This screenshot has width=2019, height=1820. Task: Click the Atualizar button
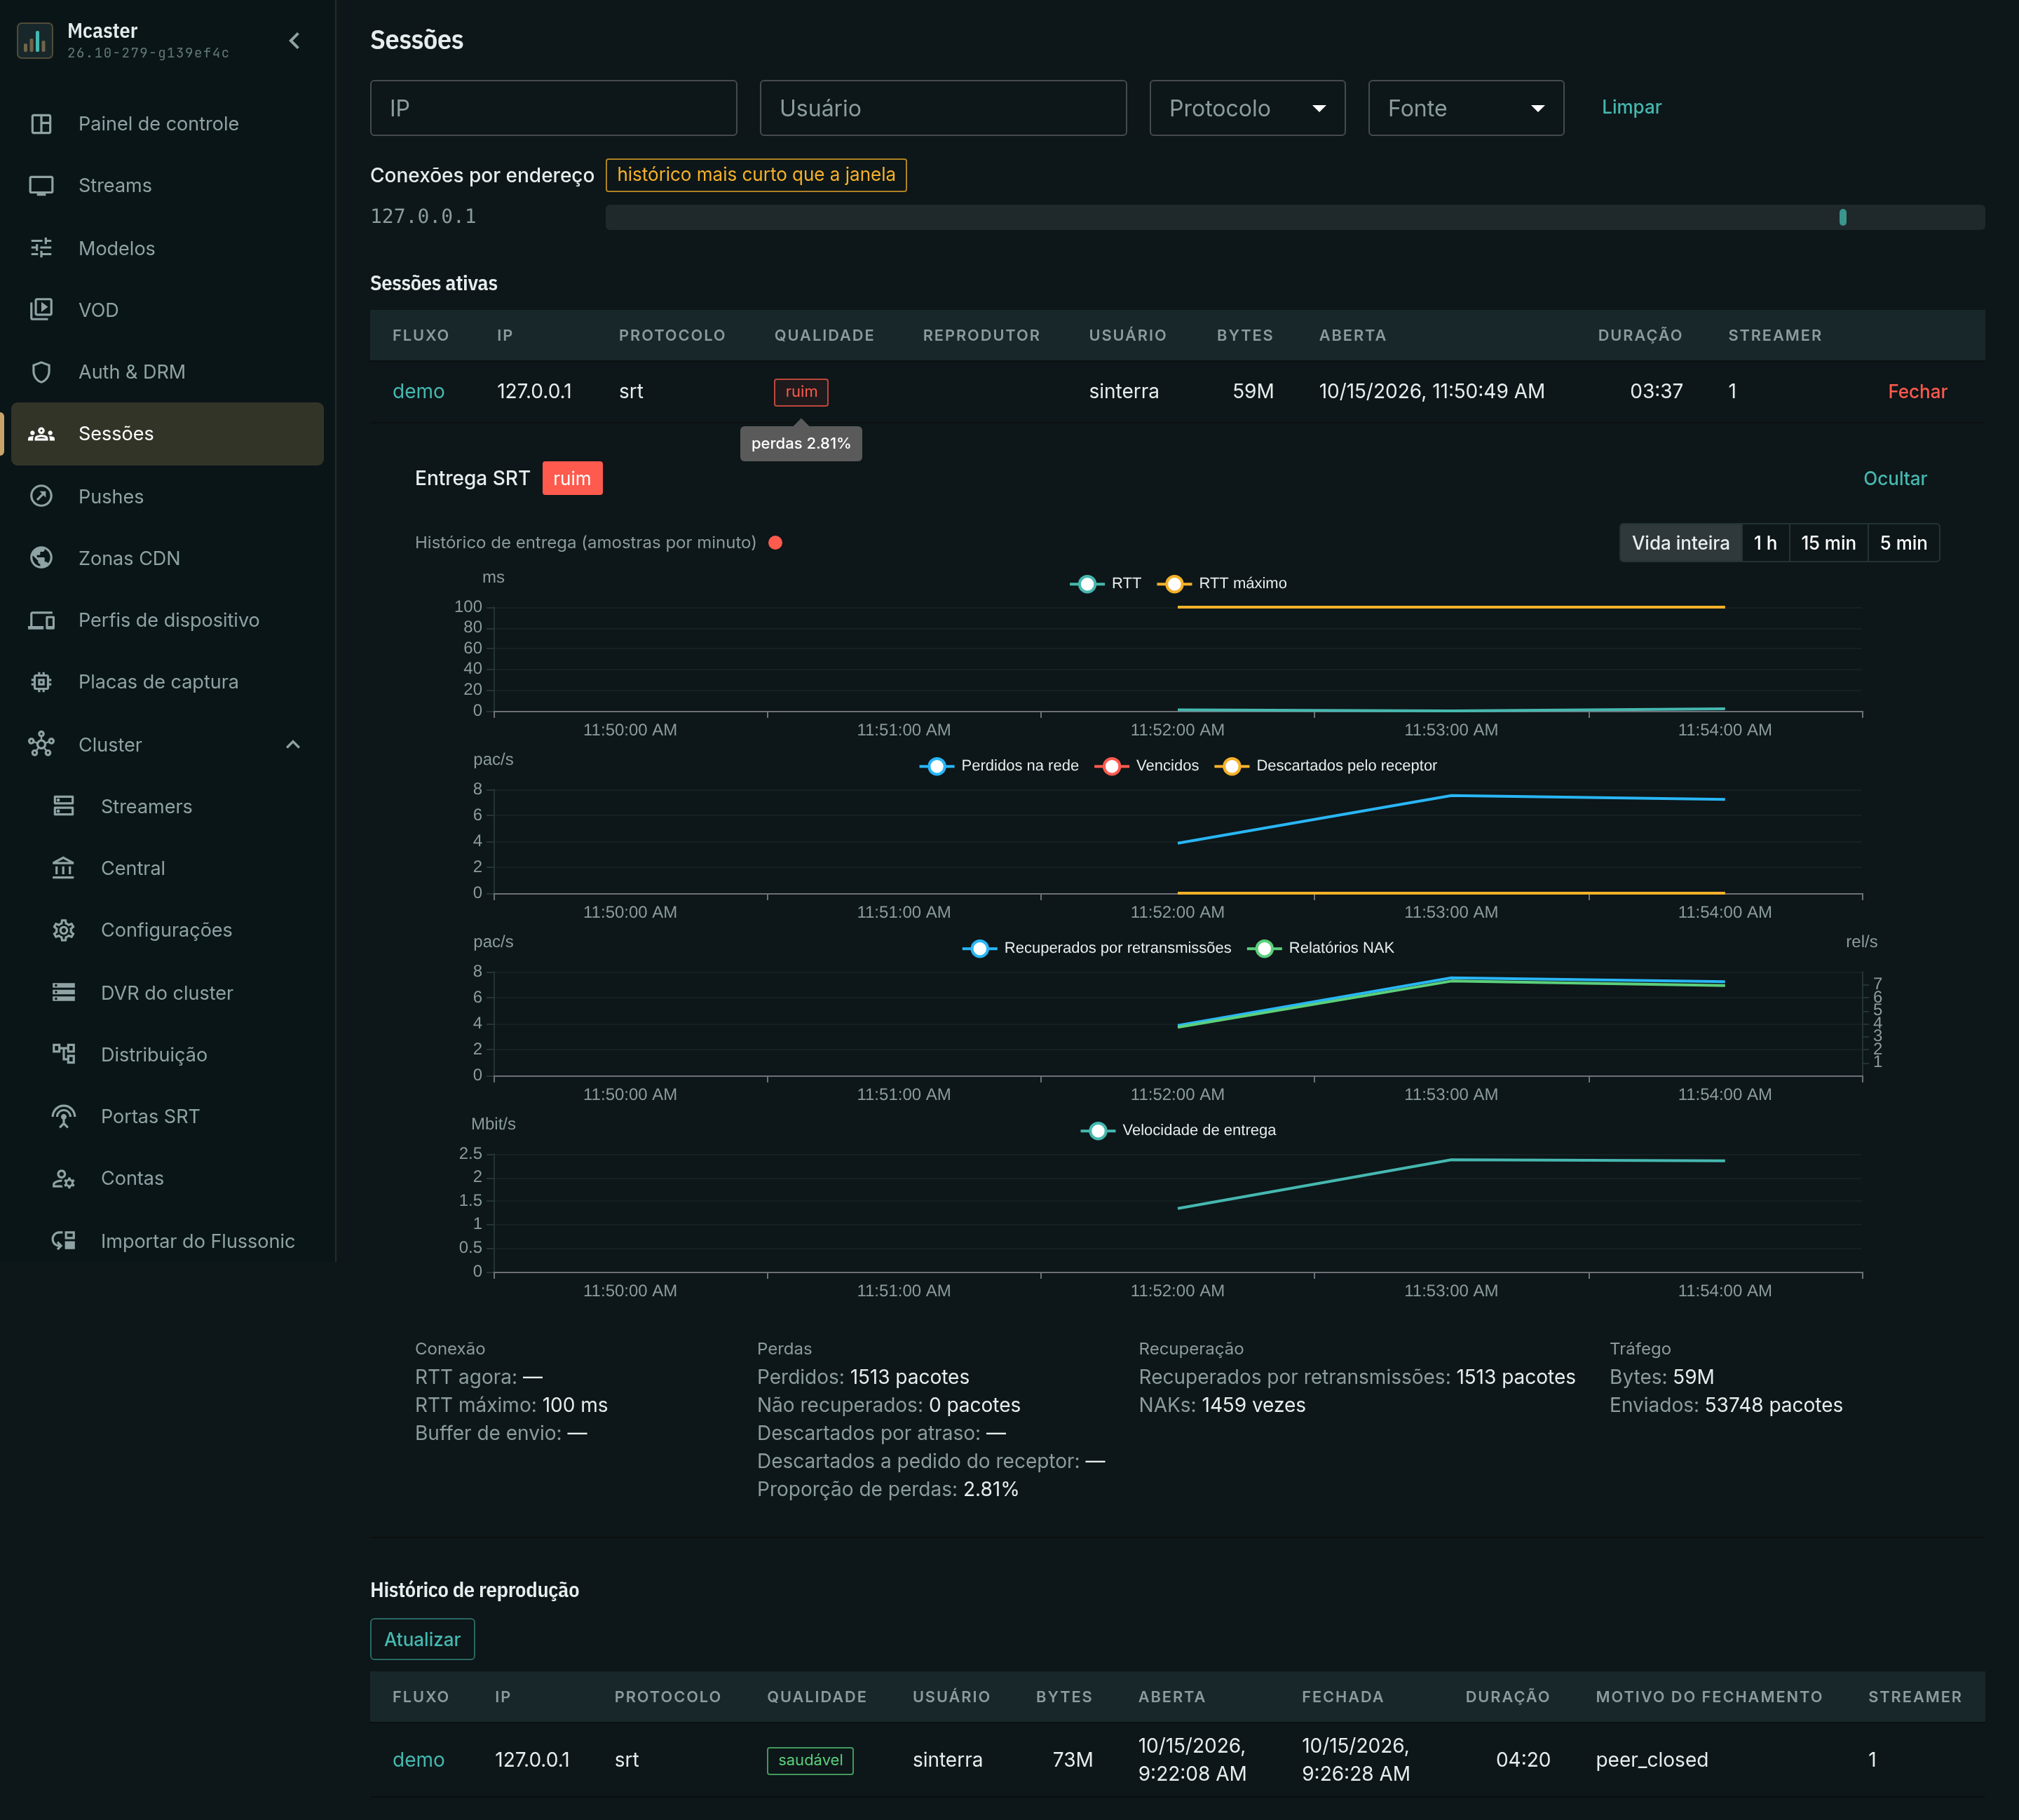click(x=422, y=1639)
